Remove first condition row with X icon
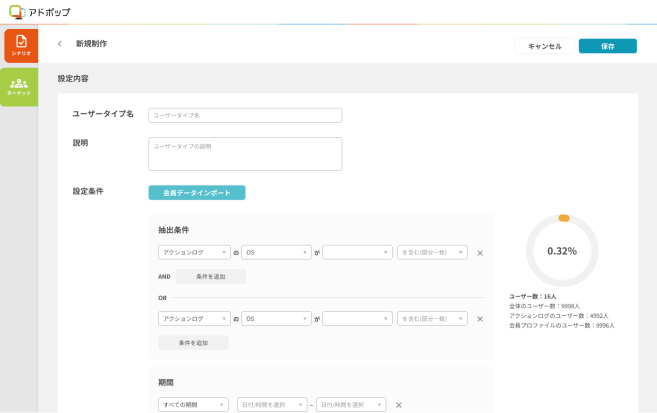This screenshot has height=413, width=657. [x=480, y=253]
